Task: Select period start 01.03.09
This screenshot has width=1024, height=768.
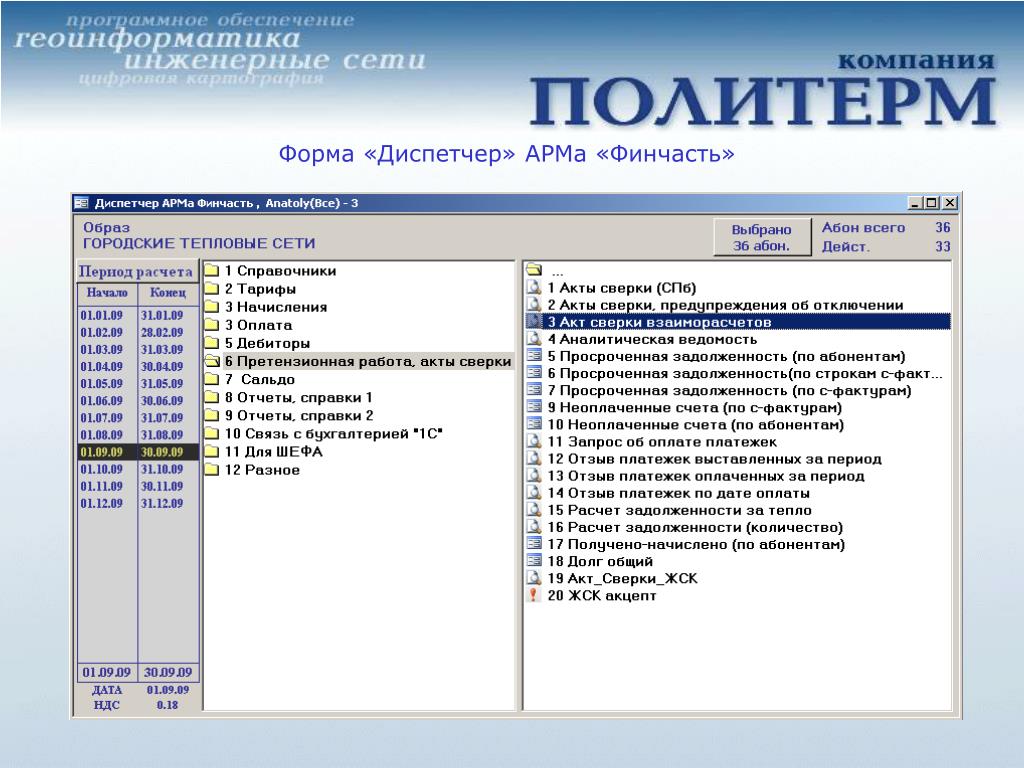Action: tap(102, 349)
